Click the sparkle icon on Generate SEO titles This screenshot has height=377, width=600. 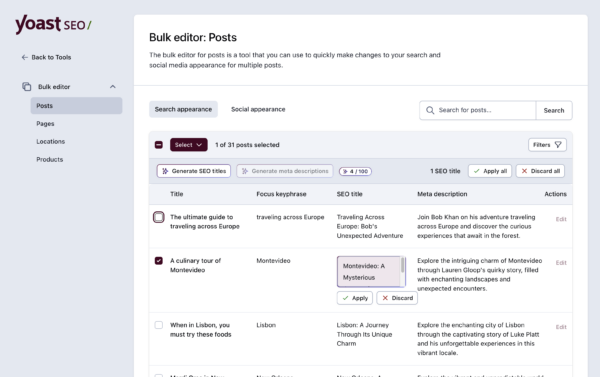point(165,171)
